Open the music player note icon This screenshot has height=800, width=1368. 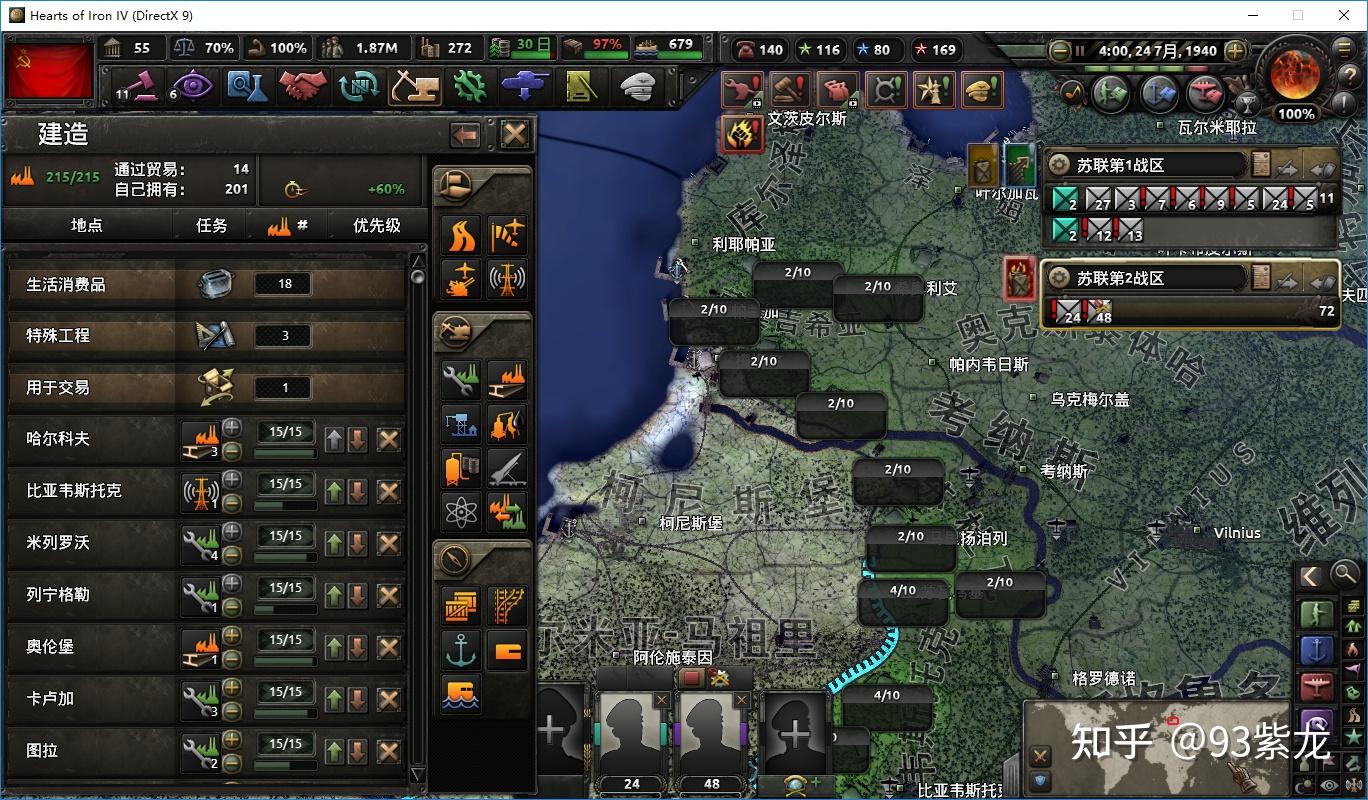coord(1072,92)
